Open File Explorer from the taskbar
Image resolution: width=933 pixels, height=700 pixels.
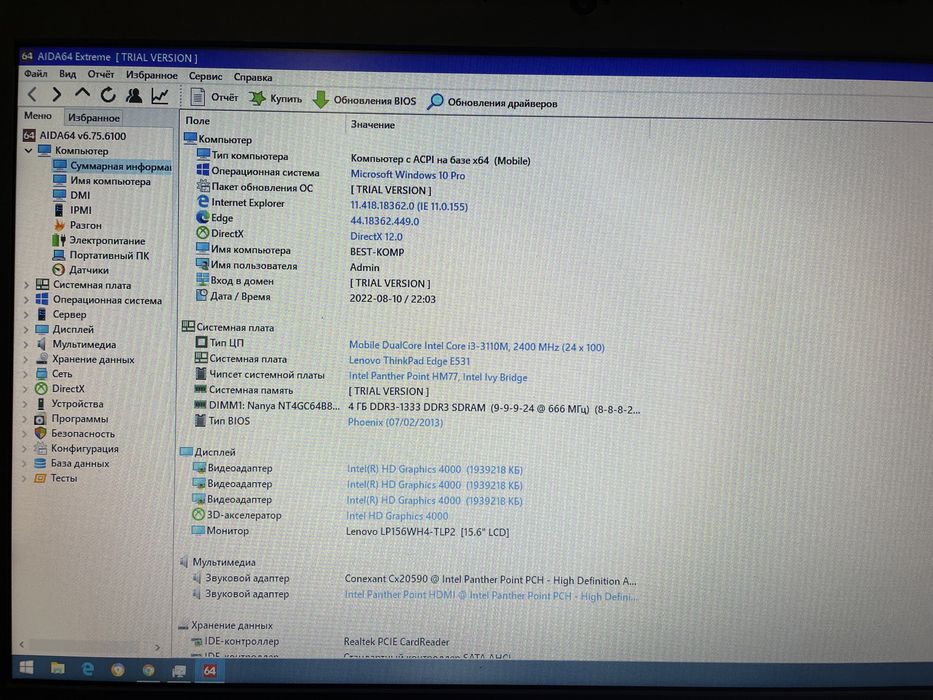[57, 668]
